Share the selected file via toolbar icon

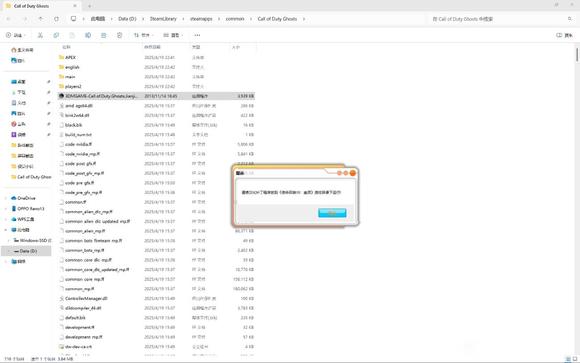(x=104, y=35)
